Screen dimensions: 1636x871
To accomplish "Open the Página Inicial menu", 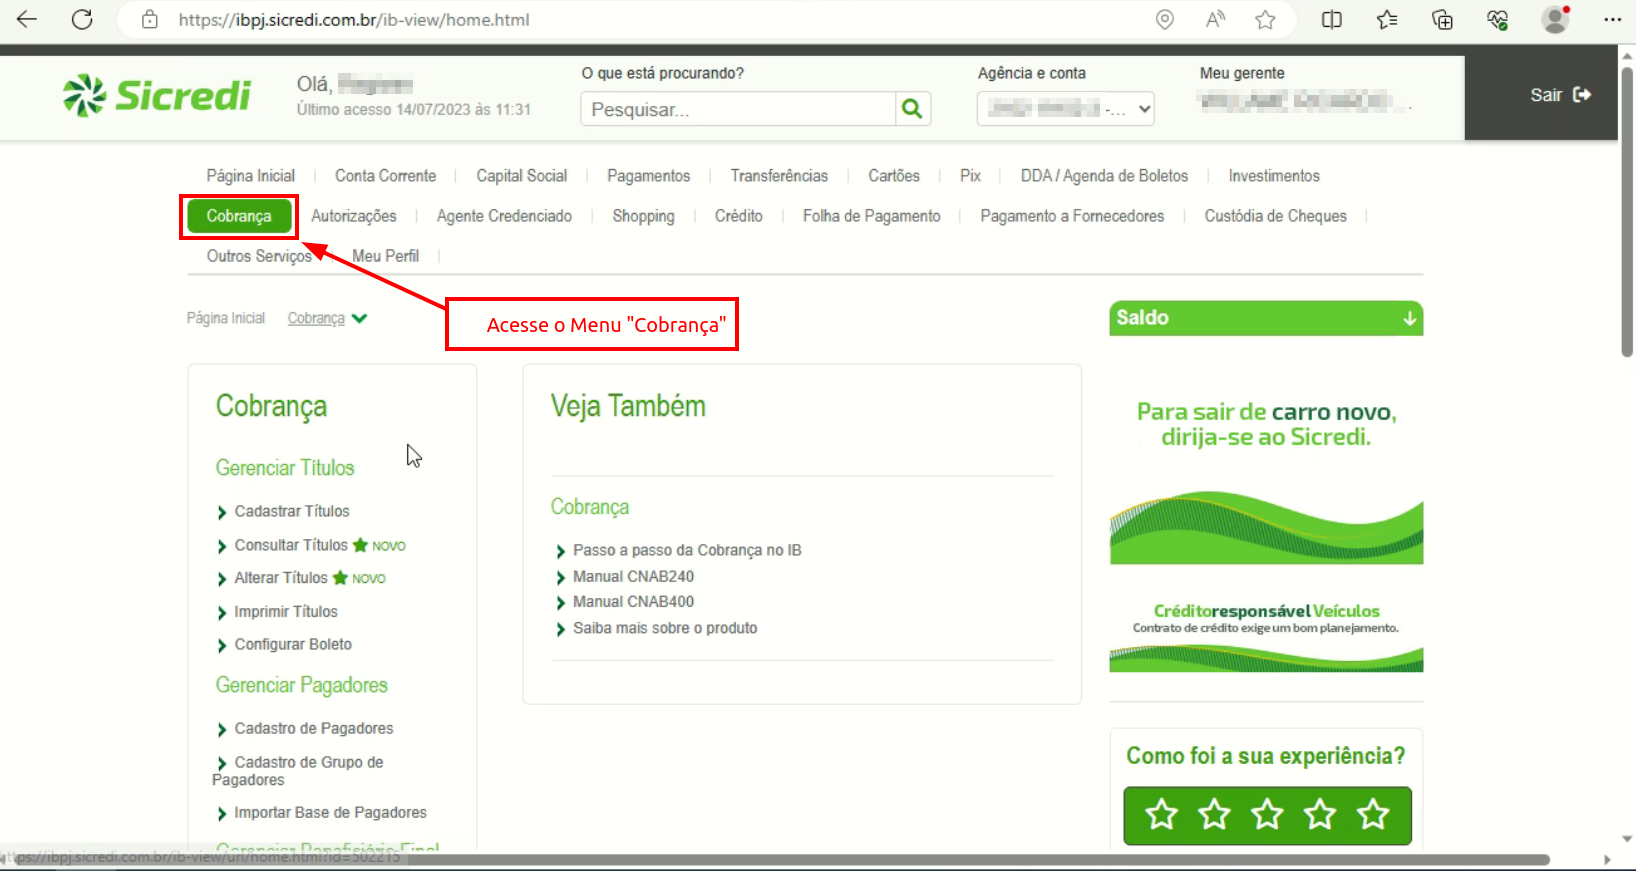I will tap(250, 175).
